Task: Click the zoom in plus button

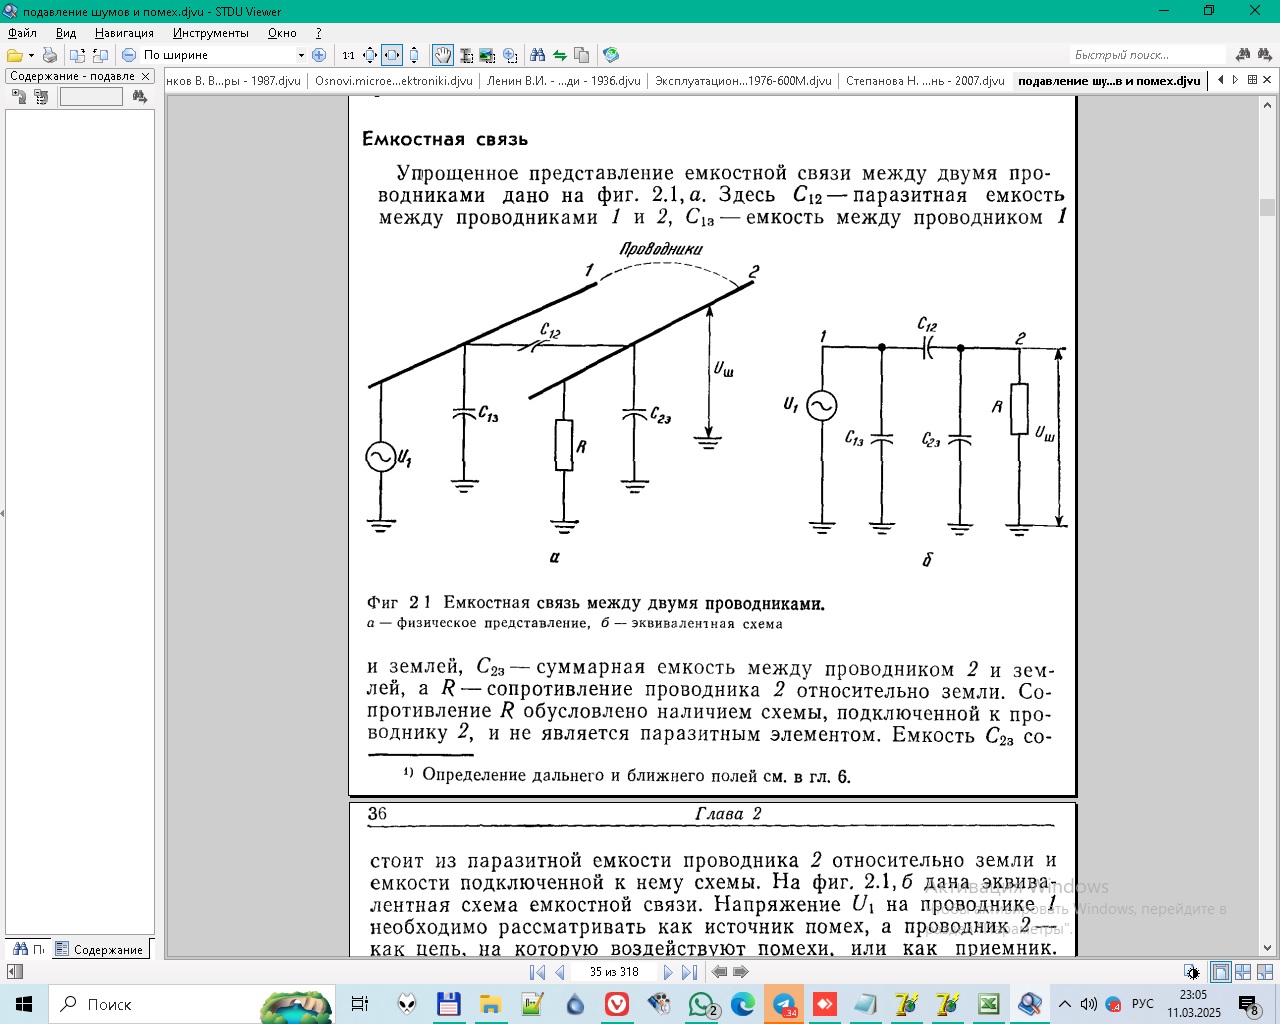Action: (x=319, y=55)
